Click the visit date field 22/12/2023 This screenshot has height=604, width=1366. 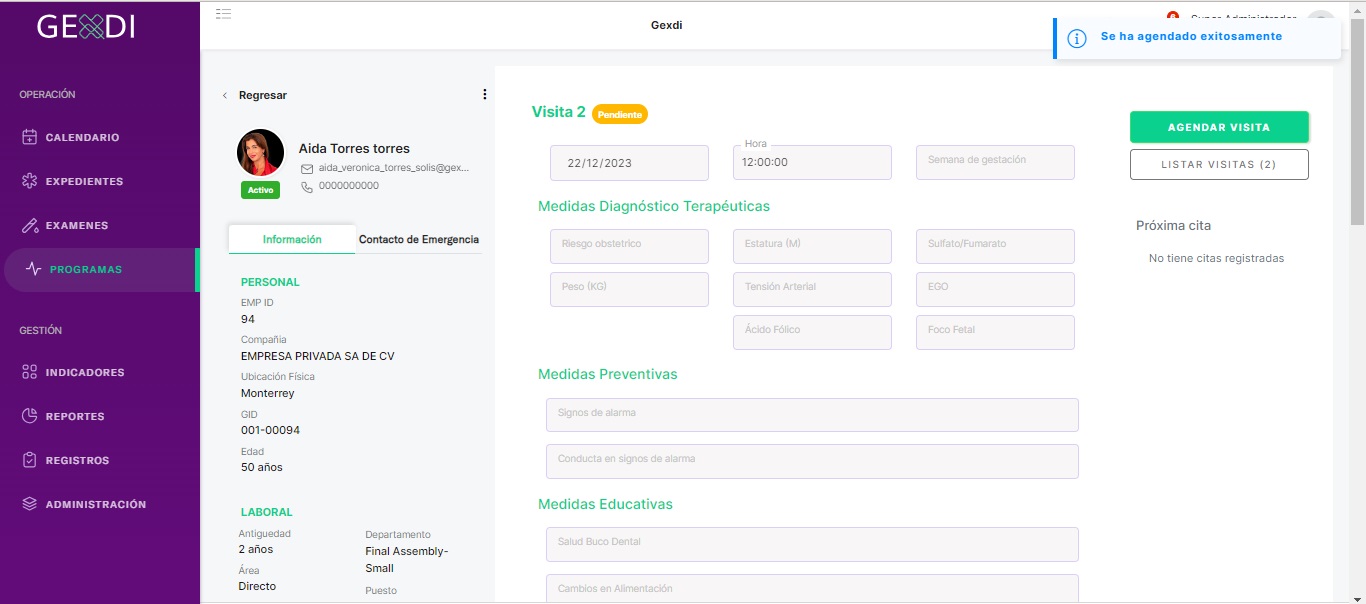(x=629, y=163)
